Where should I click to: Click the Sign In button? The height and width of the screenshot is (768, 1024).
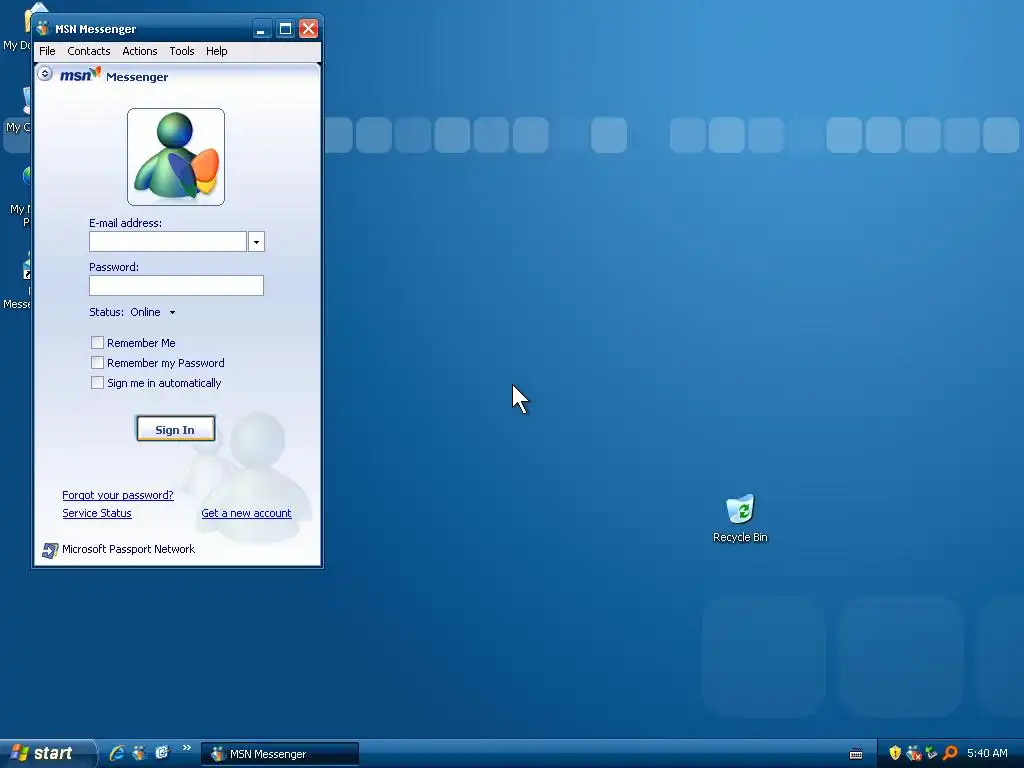(176, 429)
